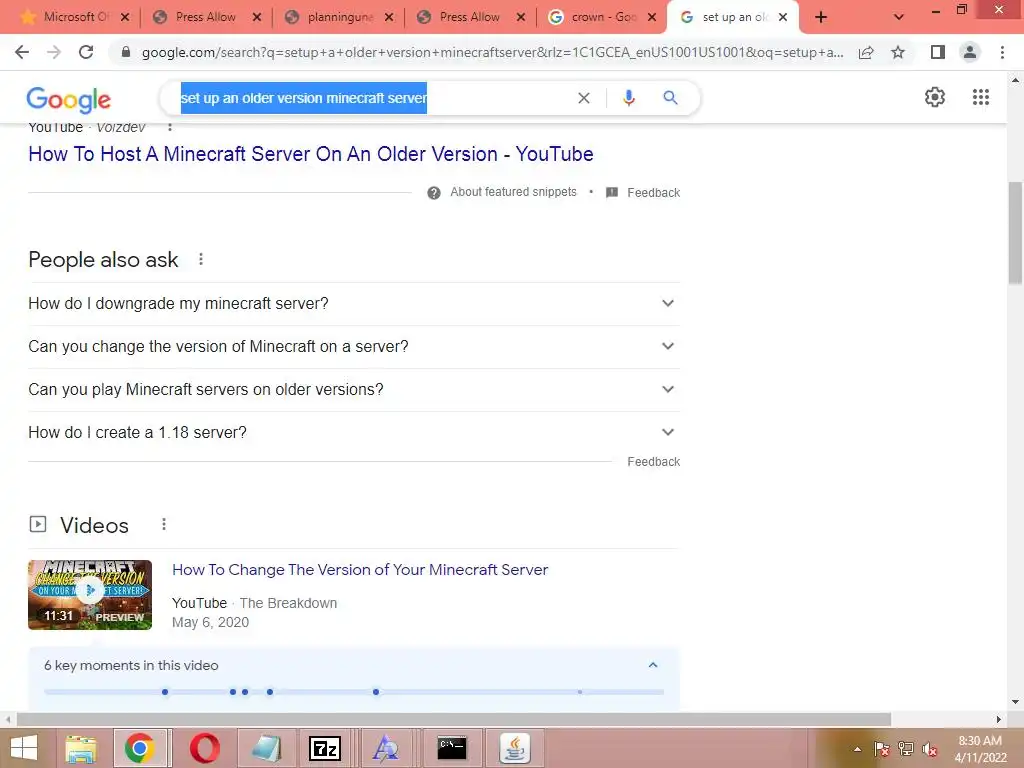Screen dimensions: 1024x768
Task: Click About featured snippets help icon
Action: click(x=434, y=193)
